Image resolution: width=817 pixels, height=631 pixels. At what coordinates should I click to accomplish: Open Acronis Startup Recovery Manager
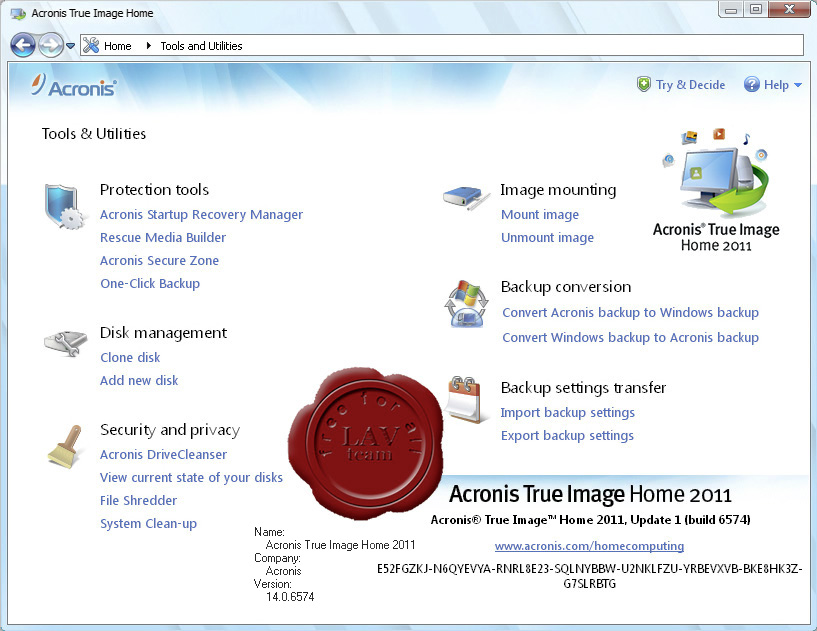click(x=201, y=215)
